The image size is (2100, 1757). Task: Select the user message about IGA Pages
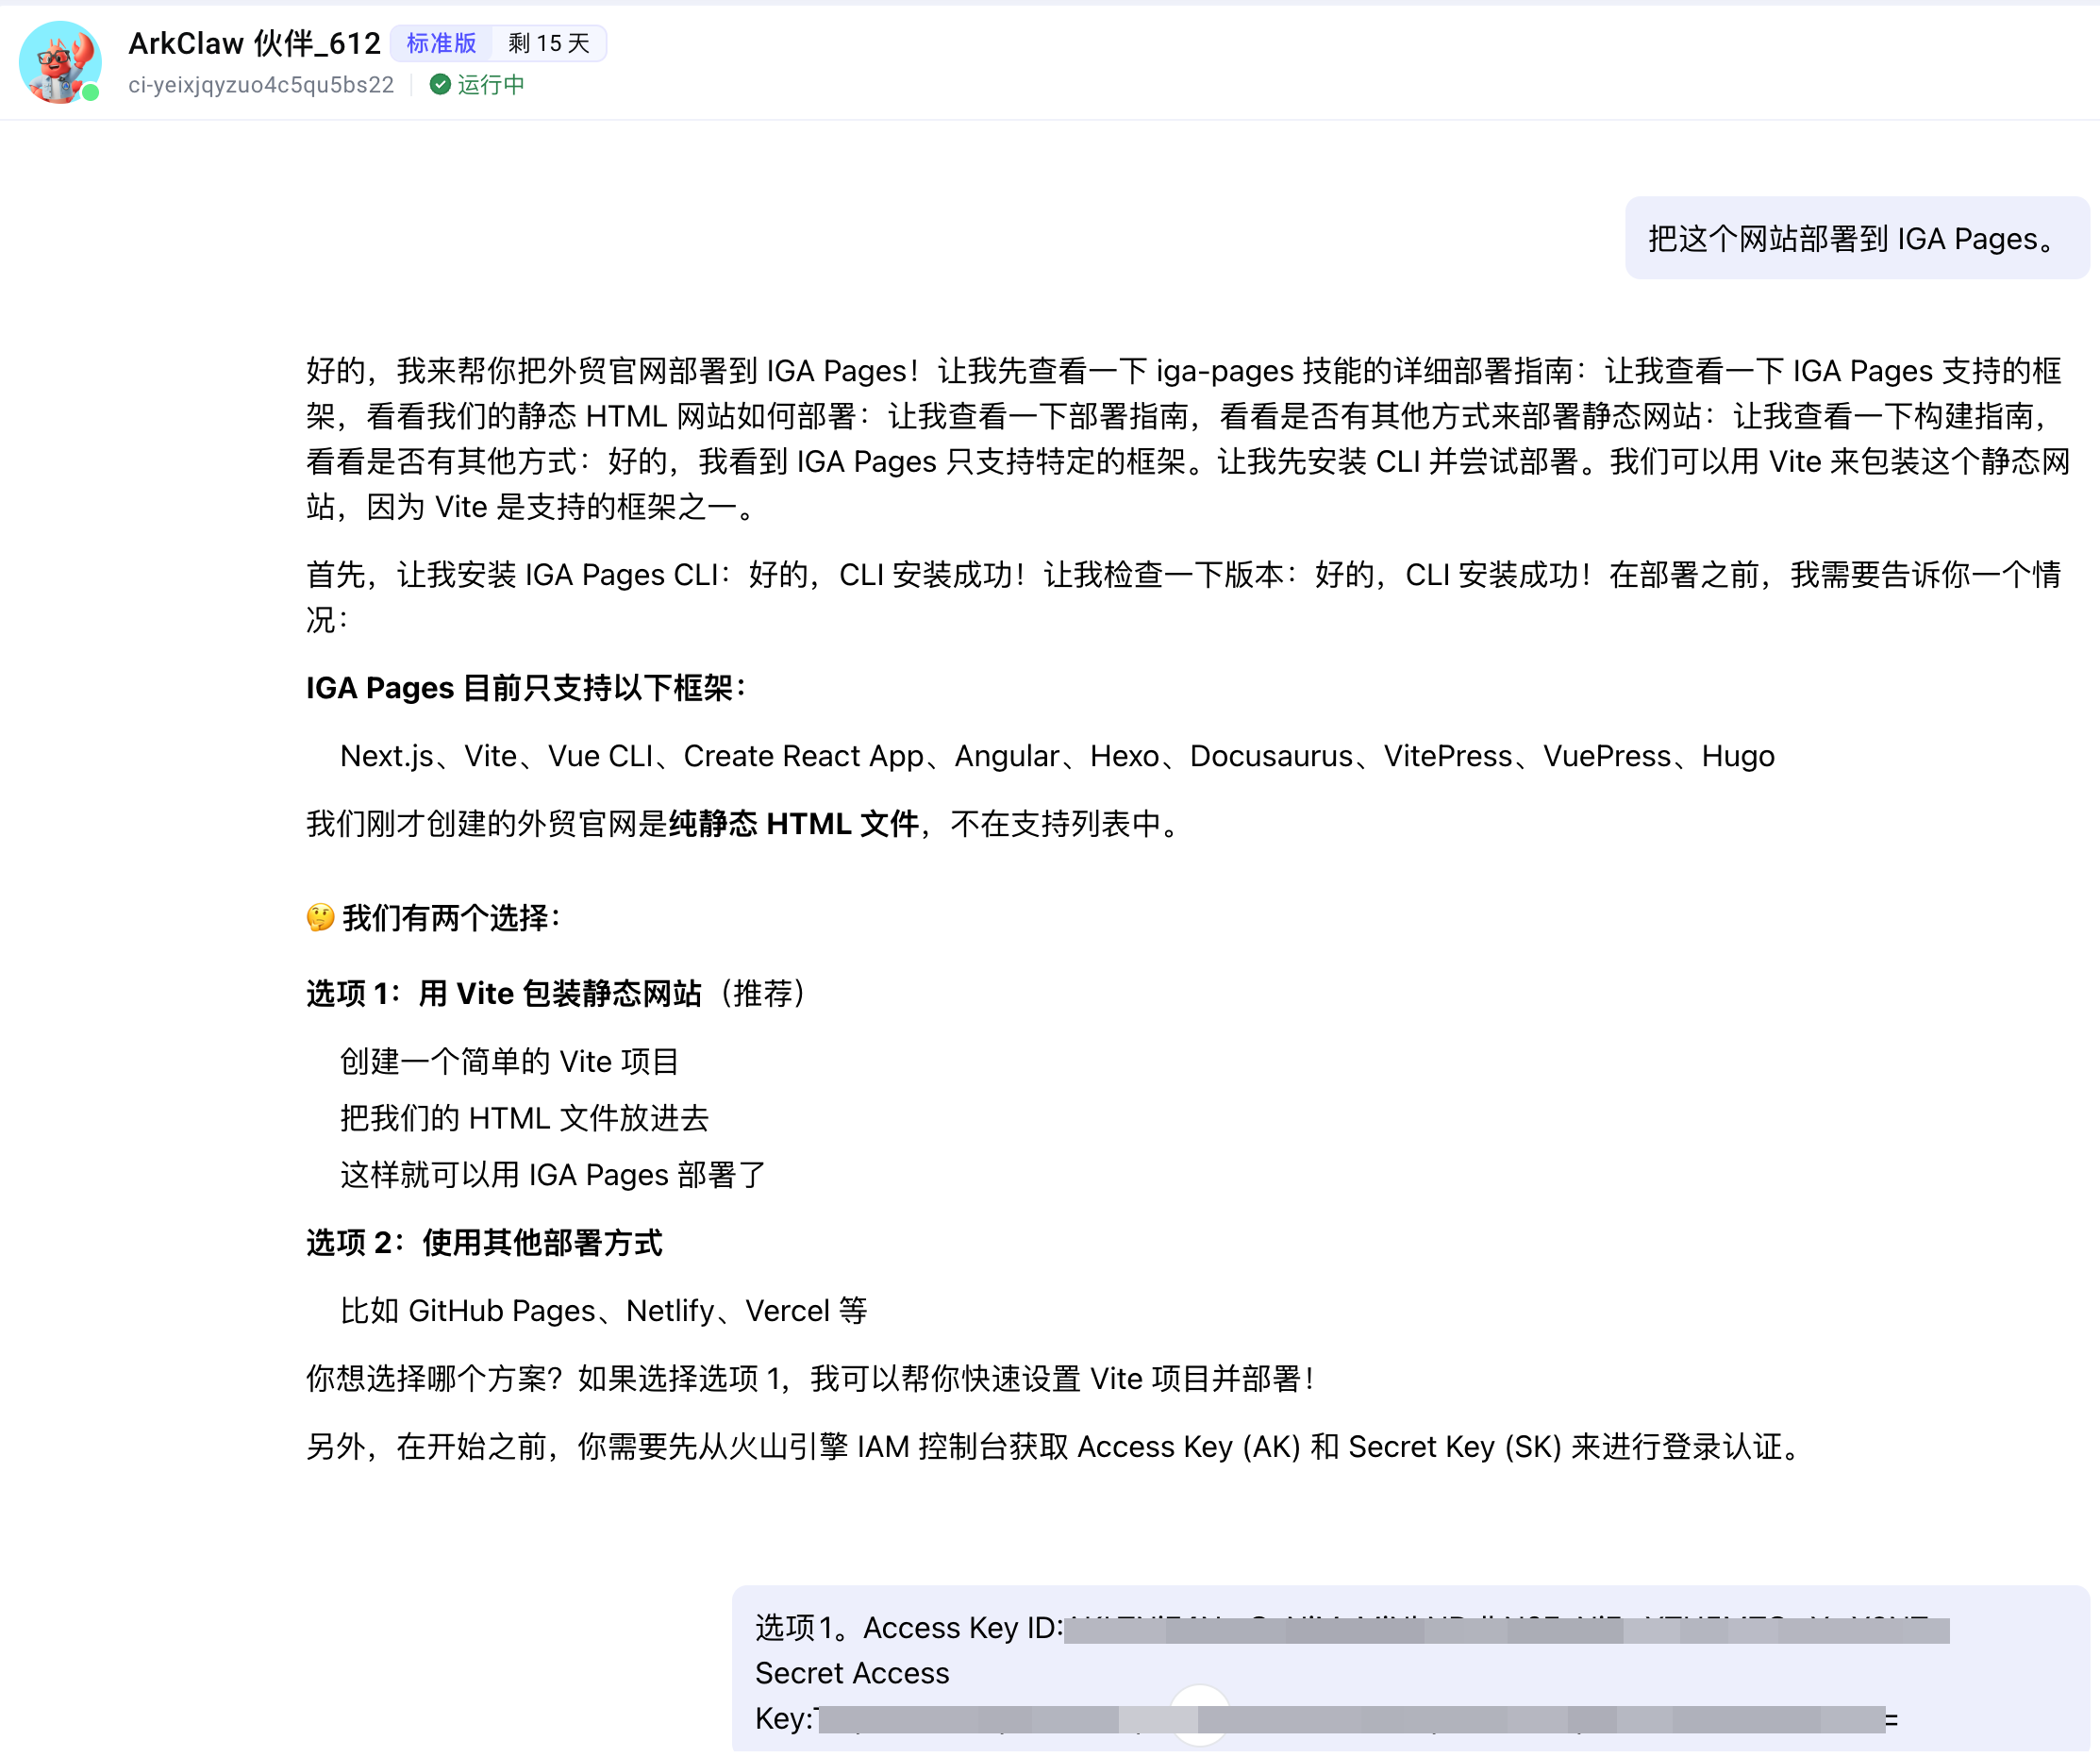coord(1855,239)
